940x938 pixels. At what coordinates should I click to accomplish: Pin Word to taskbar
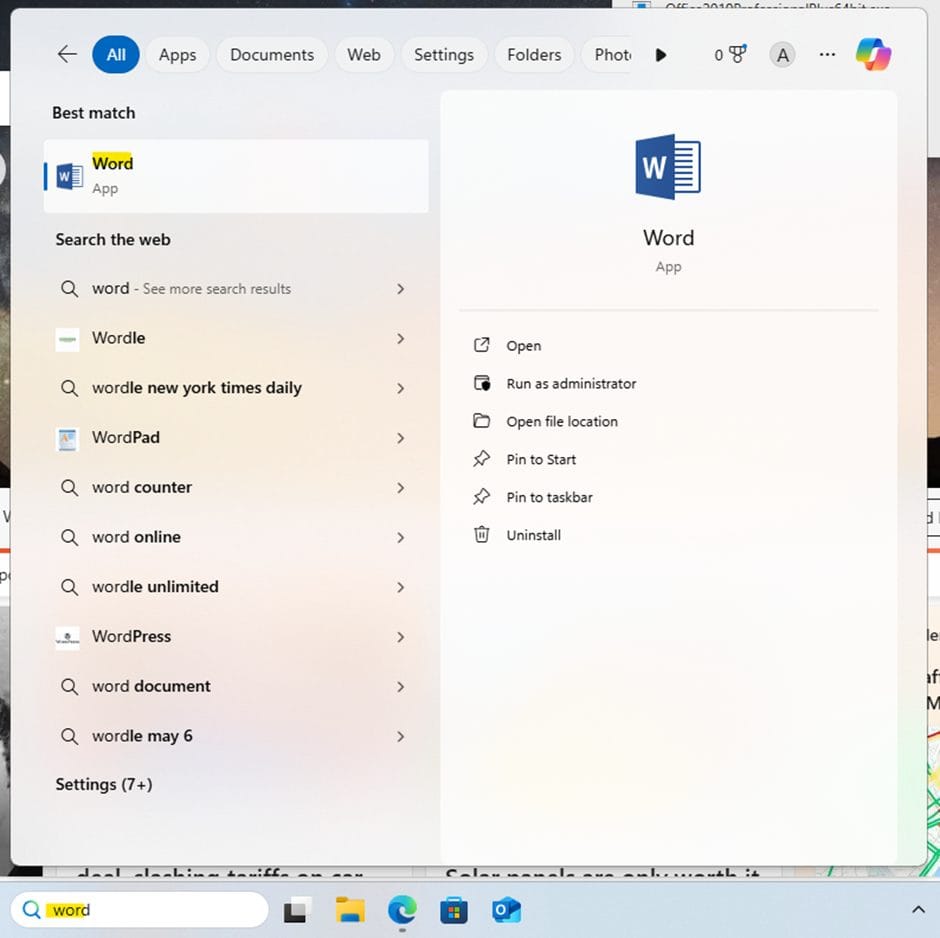tap(549, 497)
